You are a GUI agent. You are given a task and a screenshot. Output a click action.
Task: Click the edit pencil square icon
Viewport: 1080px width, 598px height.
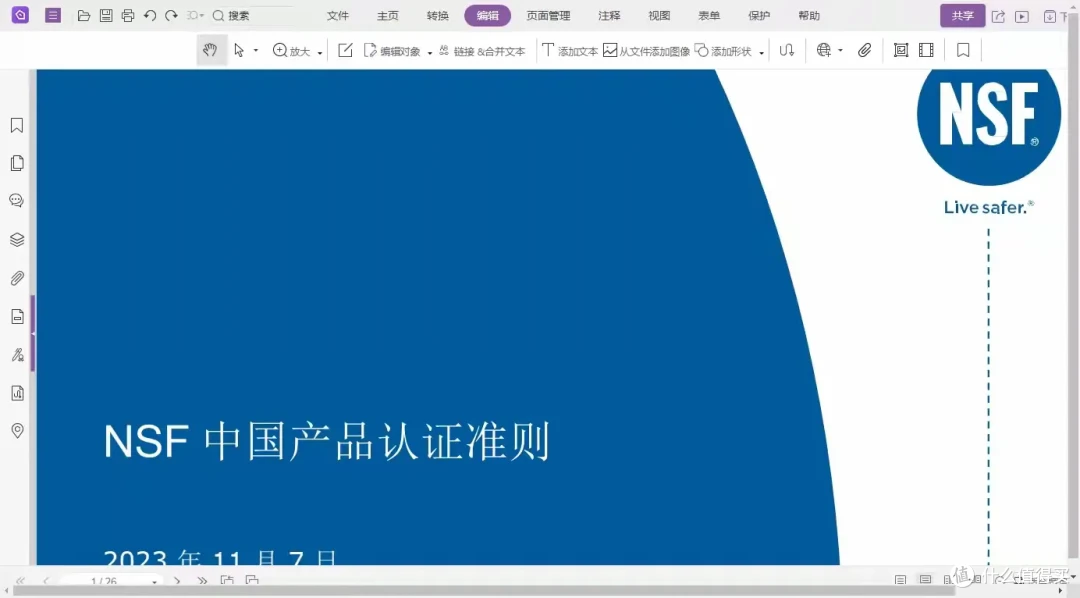(x=346, y=50)
